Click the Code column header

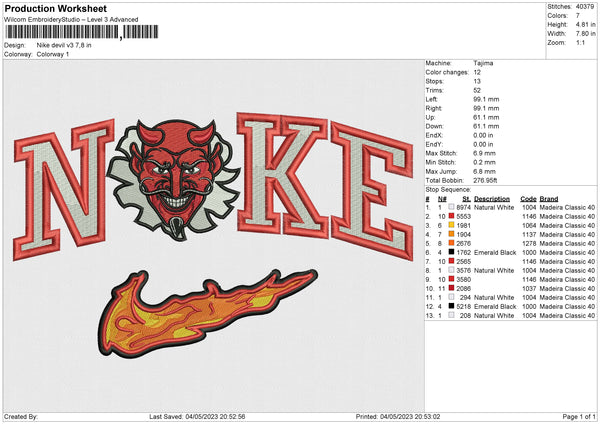pos(528,199)
